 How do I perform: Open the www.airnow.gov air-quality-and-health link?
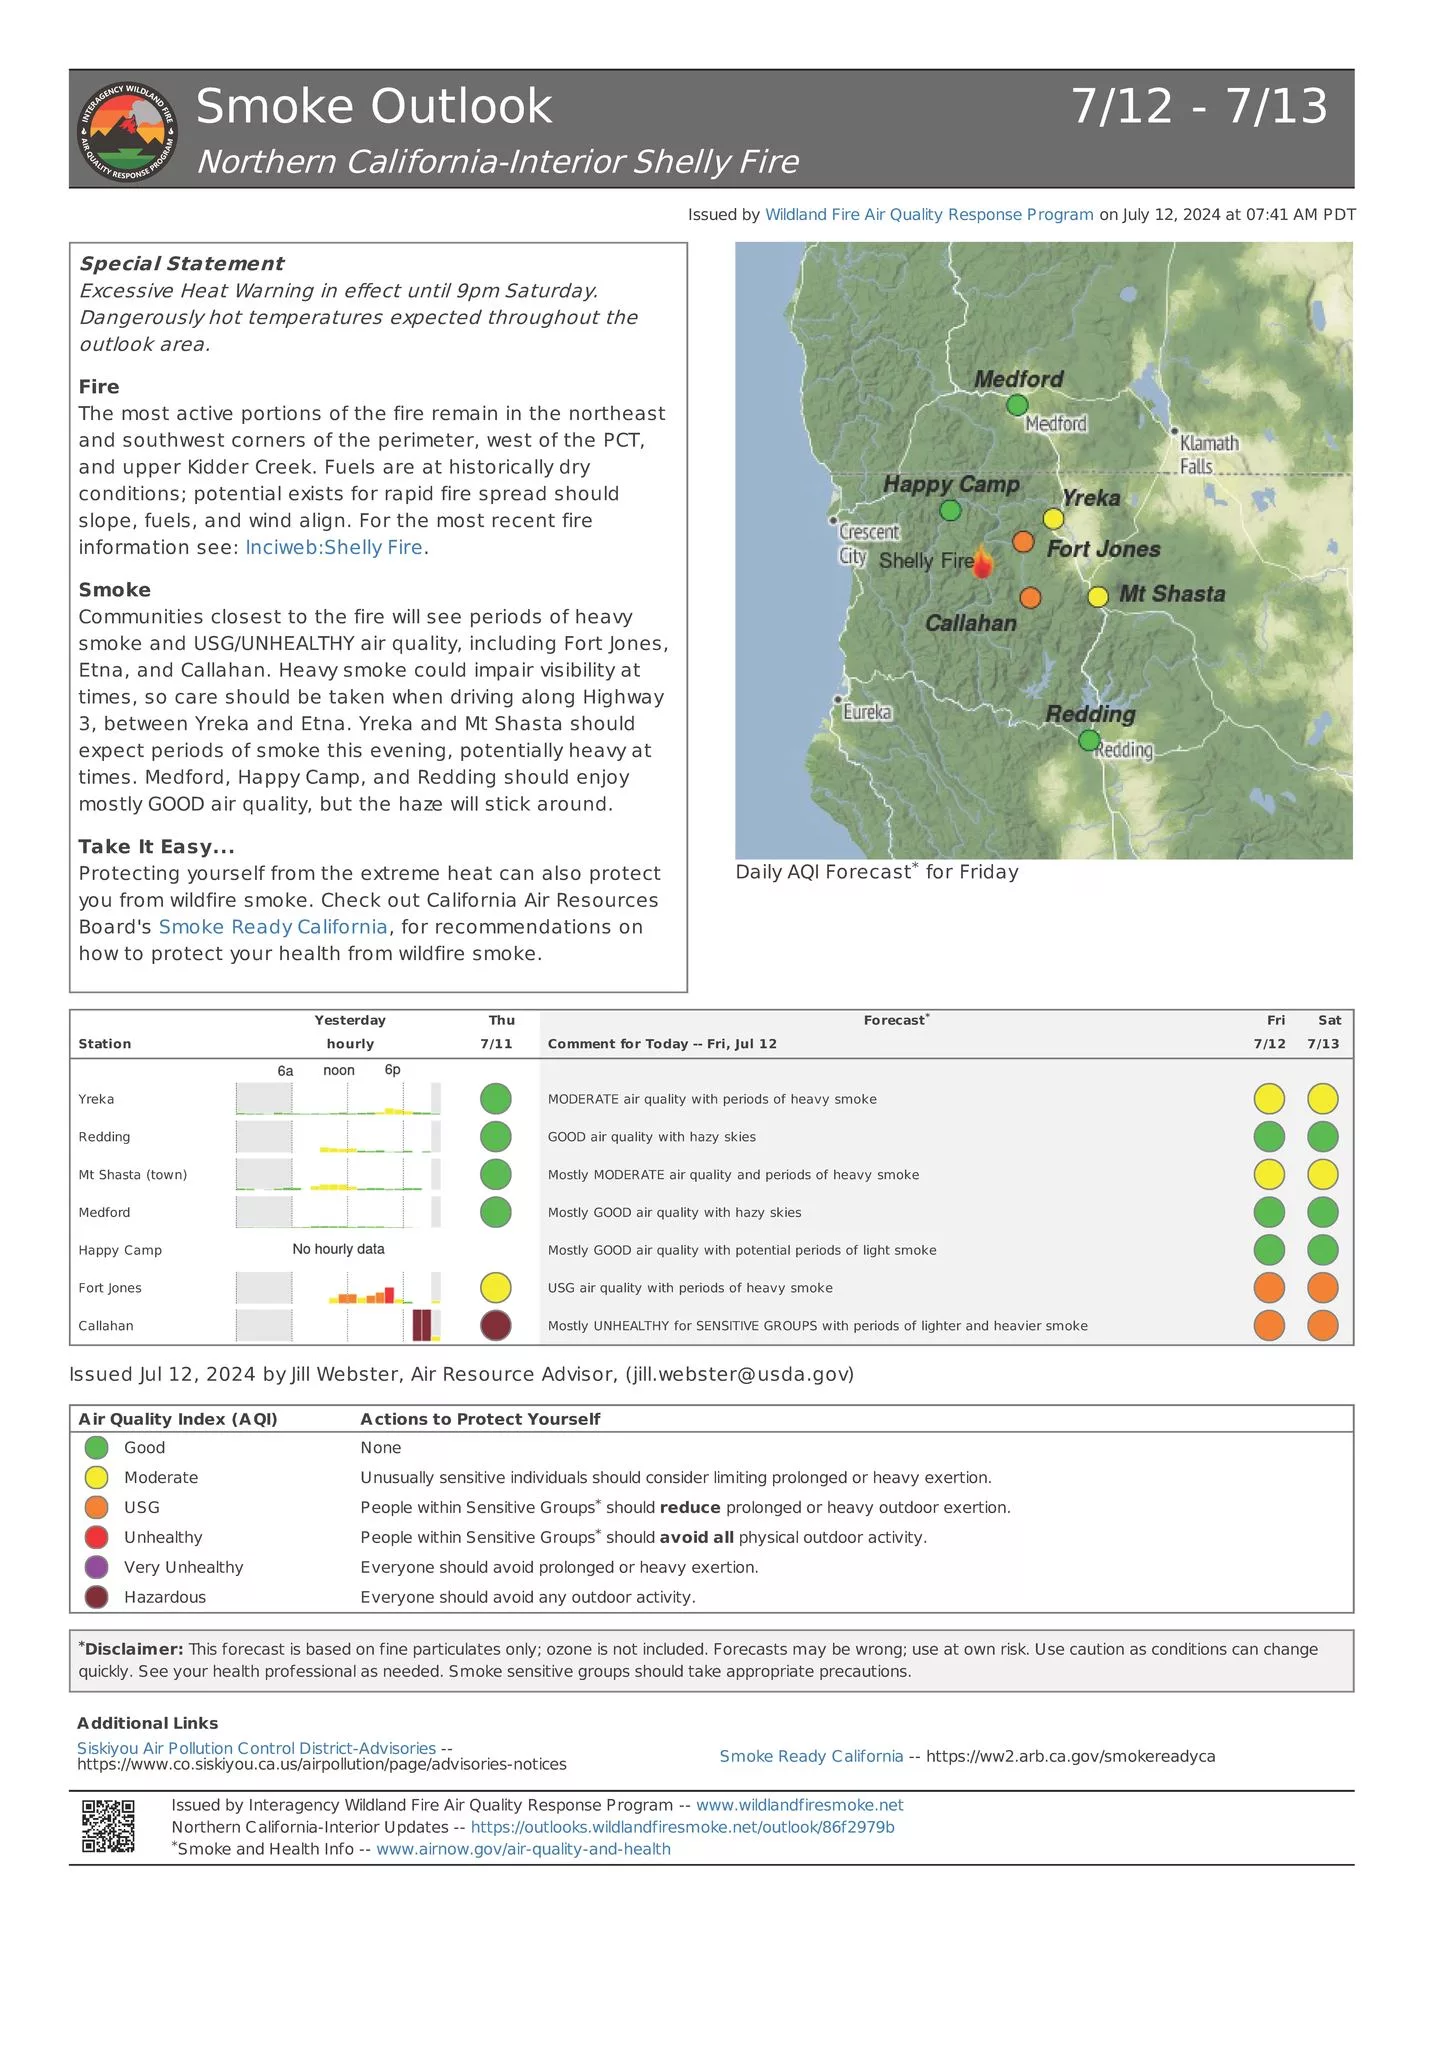click(523, 1849)
